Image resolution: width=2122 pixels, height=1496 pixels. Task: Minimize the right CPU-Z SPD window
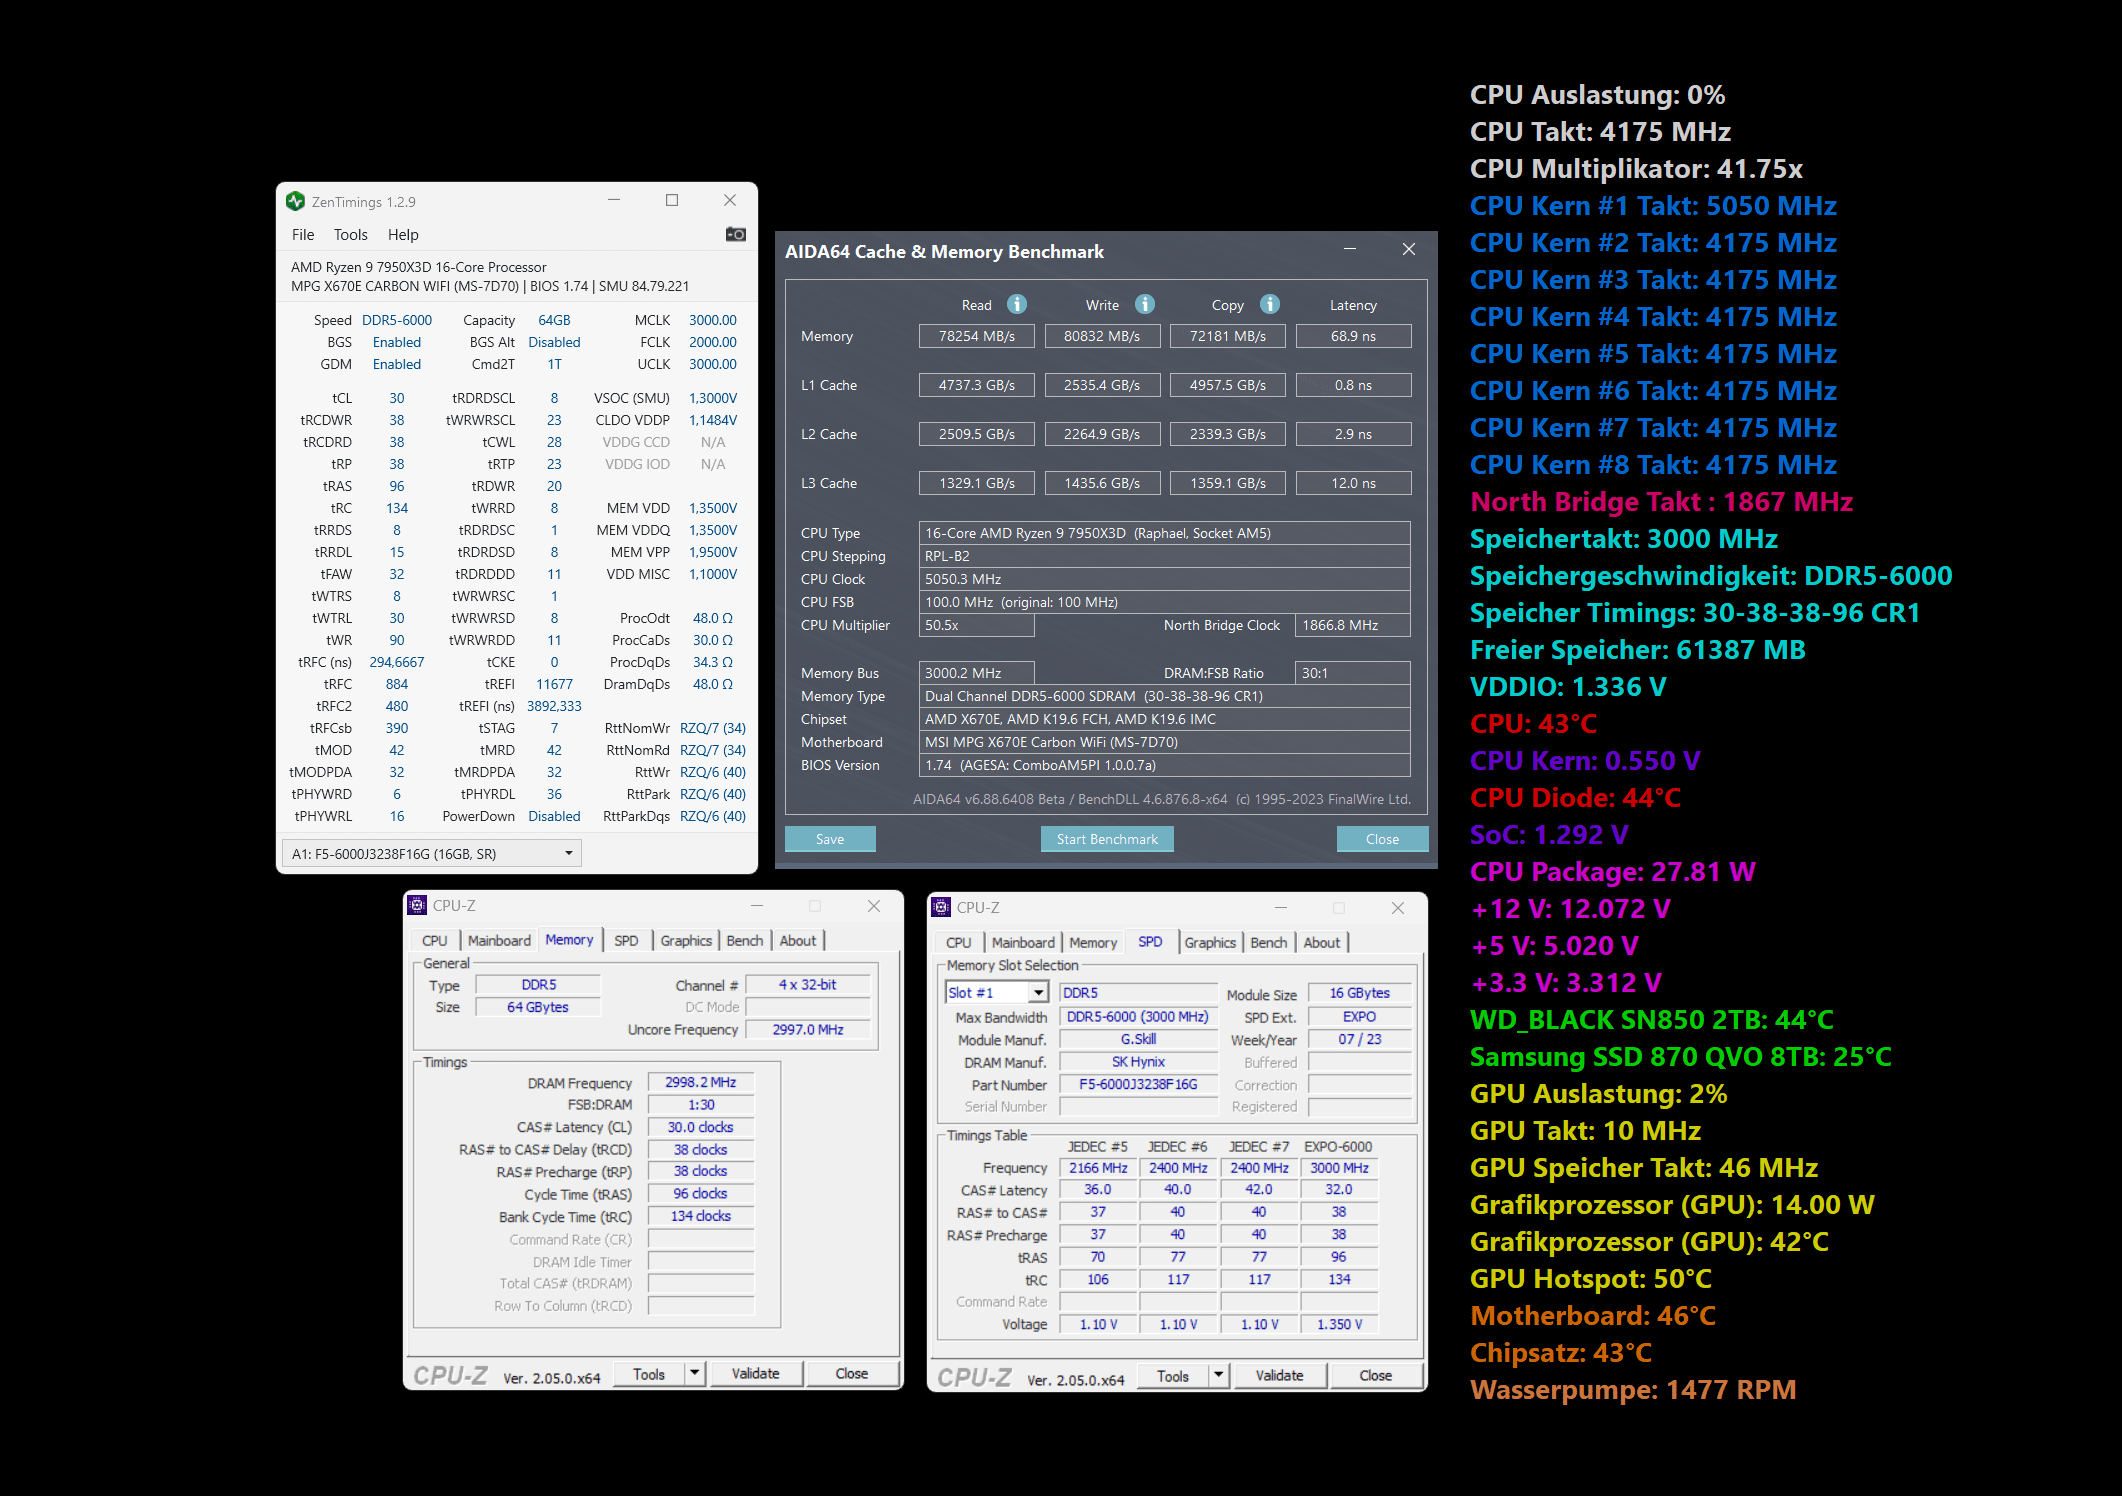tap(1281, 908)
